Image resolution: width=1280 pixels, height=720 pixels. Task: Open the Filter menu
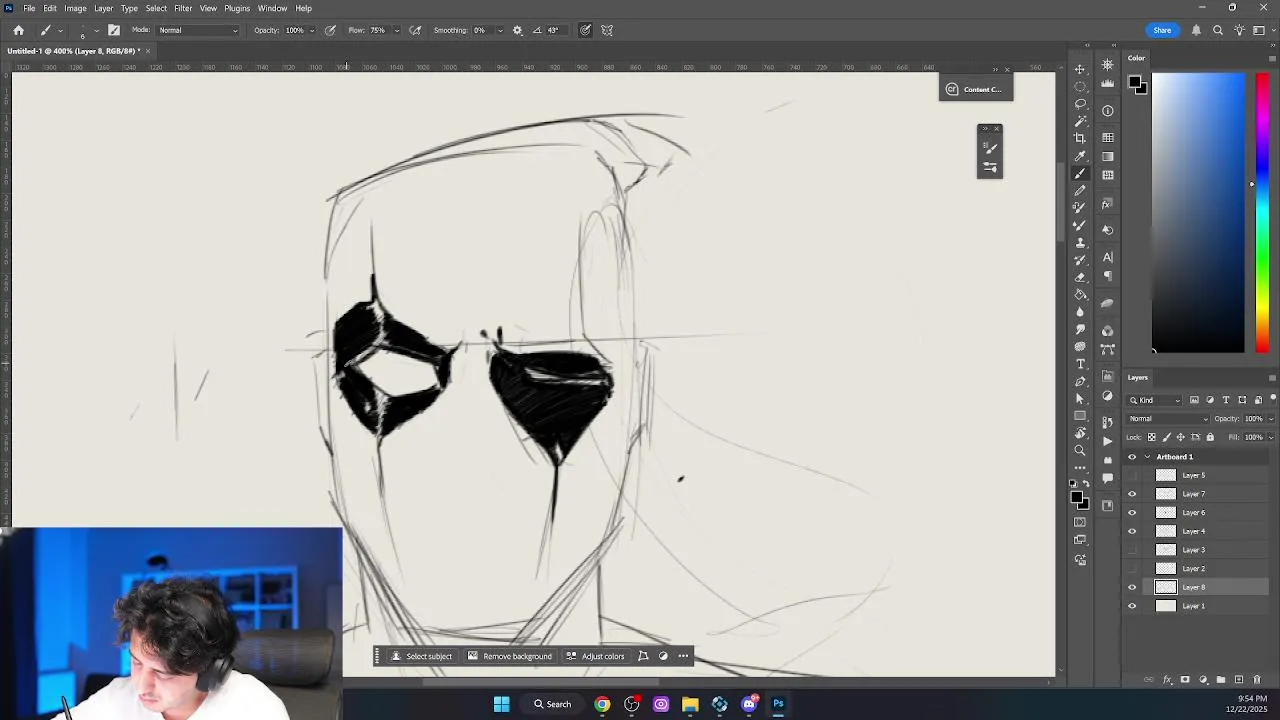click(183, 8)
